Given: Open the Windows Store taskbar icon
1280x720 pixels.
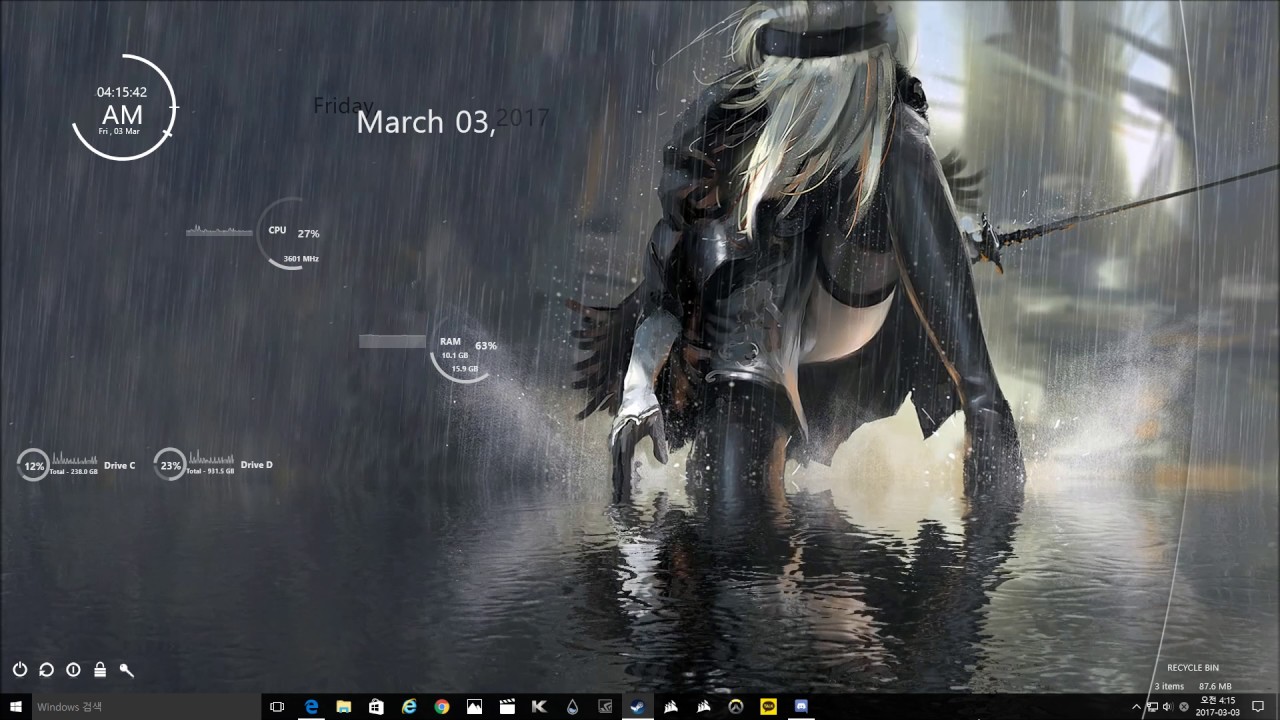Looking at the screenshot, I should coord(376,707).
